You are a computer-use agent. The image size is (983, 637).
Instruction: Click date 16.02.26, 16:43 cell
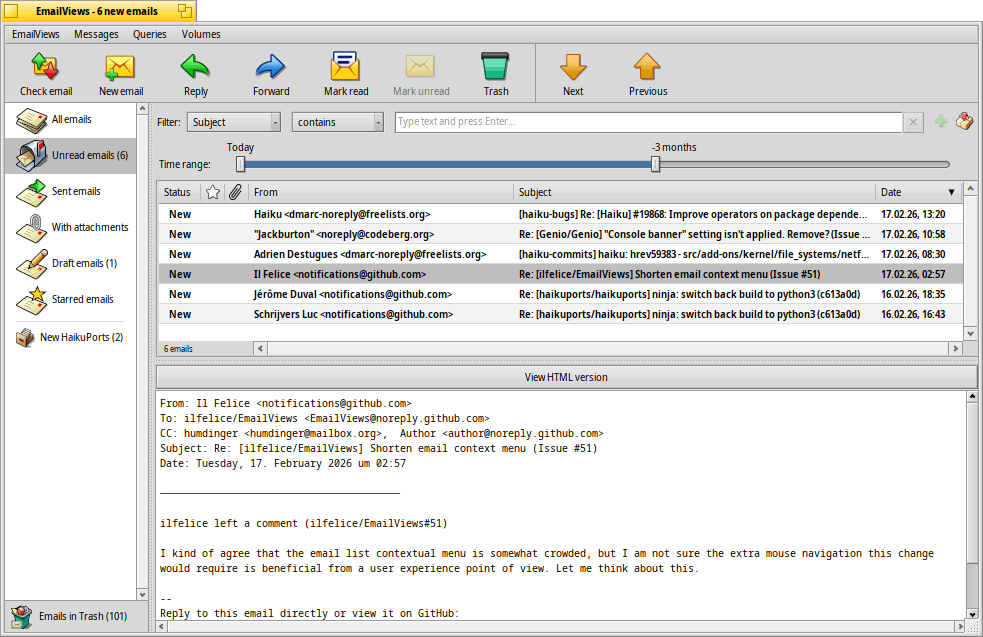[x=913, y=315]
